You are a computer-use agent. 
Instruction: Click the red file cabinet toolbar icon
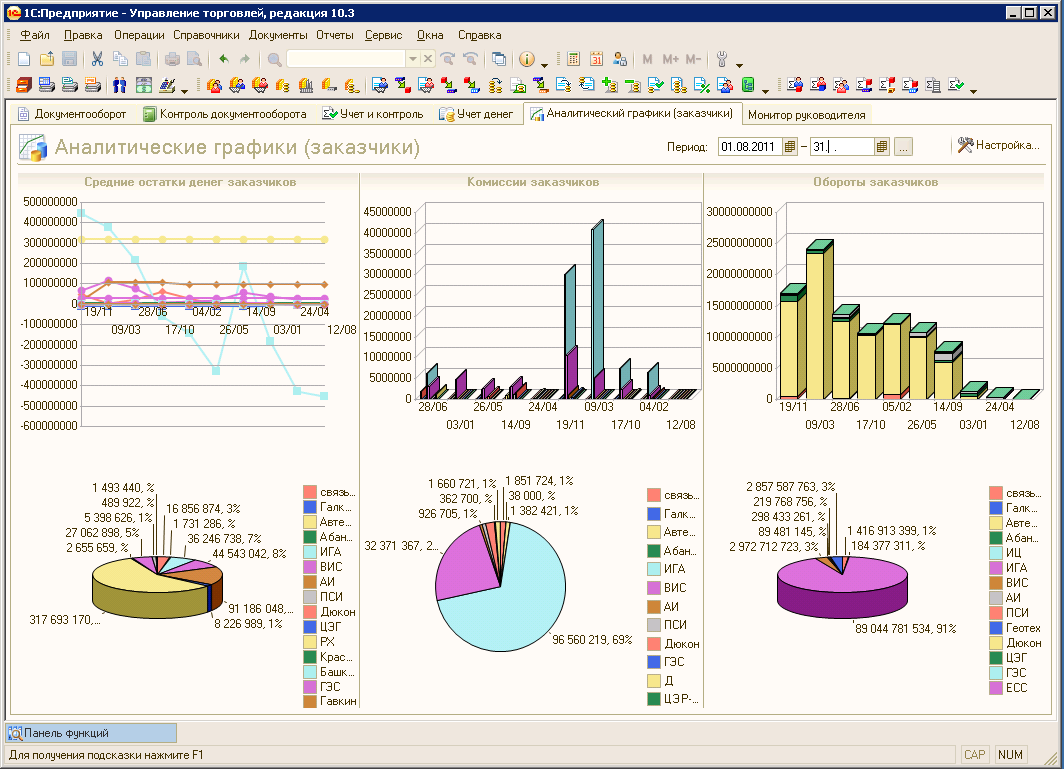pos(24,85)
